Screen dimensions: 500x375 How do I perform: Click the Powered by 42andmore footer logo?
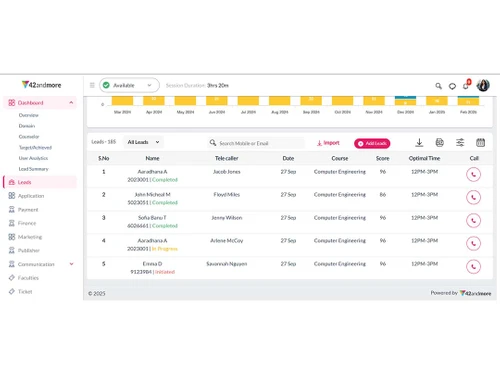click(x=475, y=293)
